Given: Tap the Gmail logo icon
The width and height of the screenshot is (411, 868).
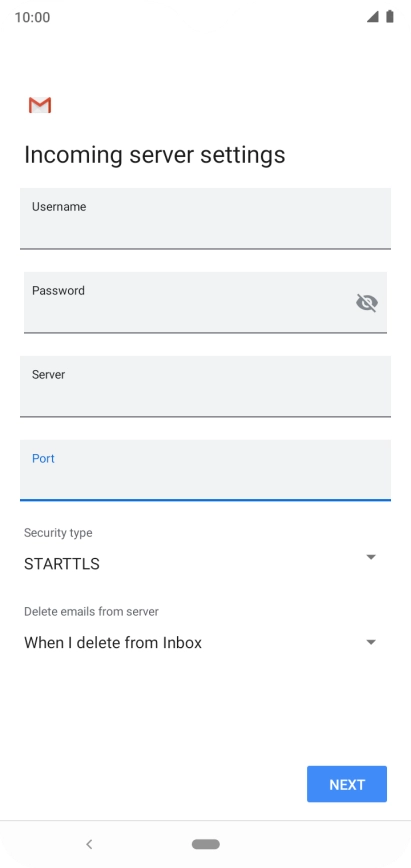Looking at the screenshot, I should coord(40,105).
